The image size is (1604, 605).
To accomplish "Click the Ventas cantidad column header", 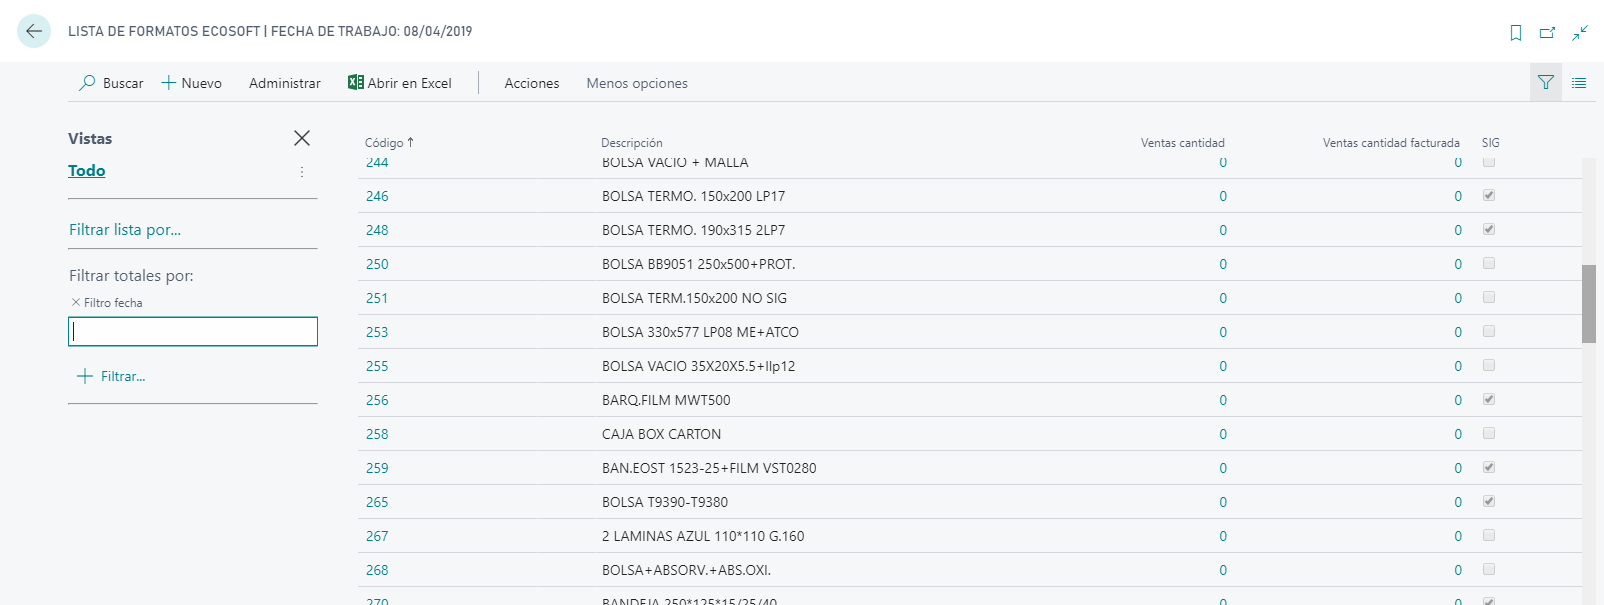I will (x=1183, y=143).
